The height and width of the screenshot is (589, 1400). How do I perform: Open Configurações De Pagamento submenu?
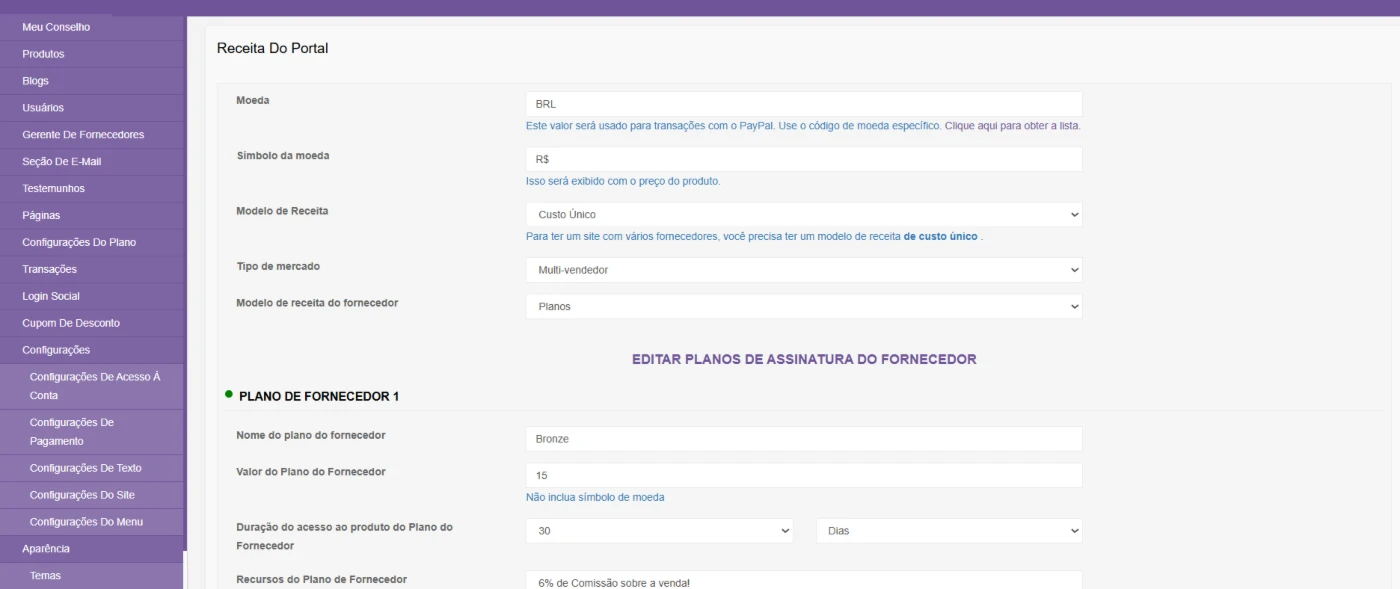[92, 432]
